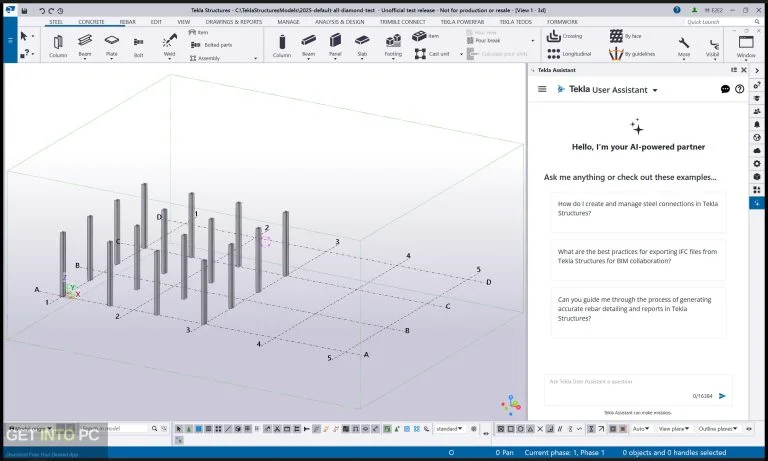Screen dimensions: 768x461
Task: Select the Cast unit tool
Action: (432, 54)
